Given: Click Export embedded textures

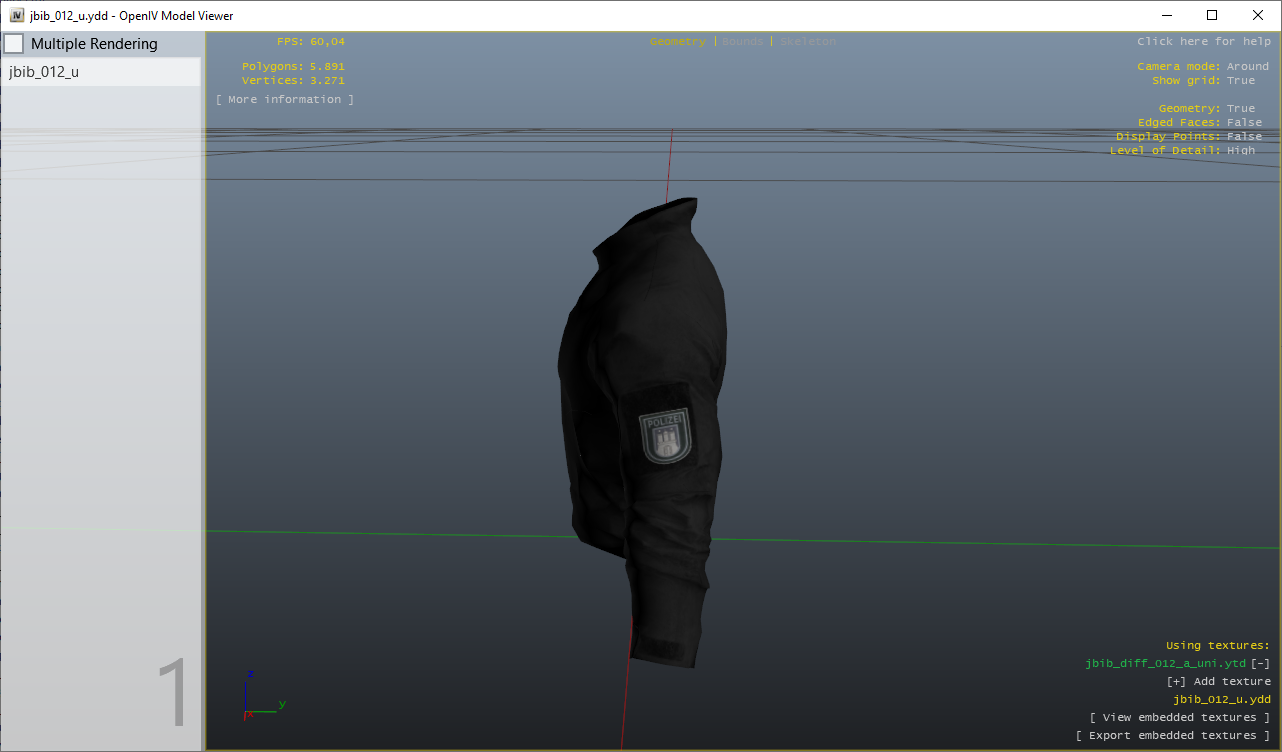Looking at the screenshot, I should [x=1173, y=736].
